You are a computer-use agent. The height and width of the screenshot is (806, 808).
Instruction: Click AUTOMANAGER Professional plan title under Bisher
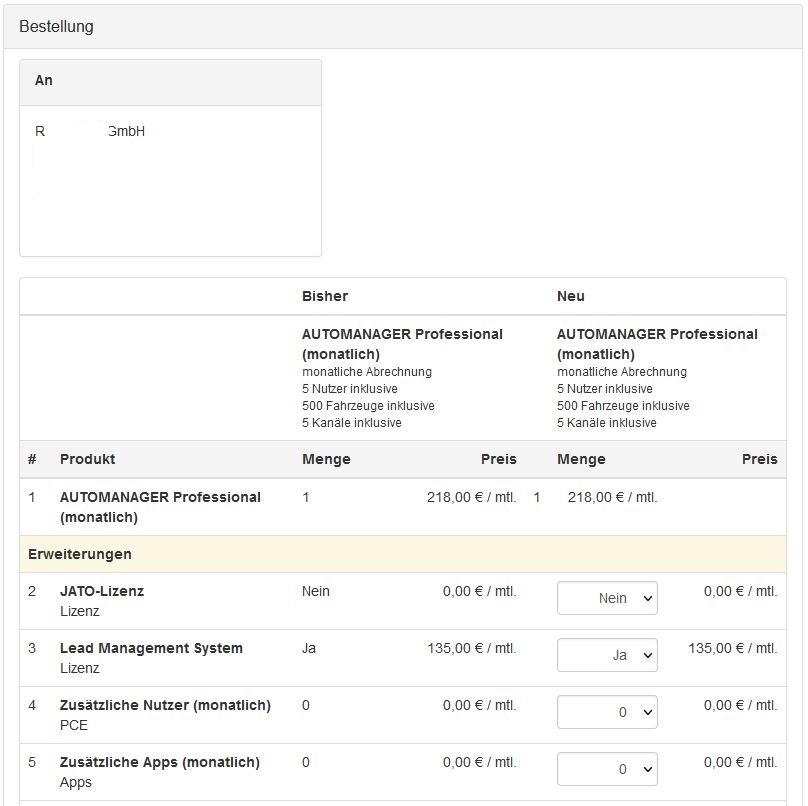click(402, 344)
